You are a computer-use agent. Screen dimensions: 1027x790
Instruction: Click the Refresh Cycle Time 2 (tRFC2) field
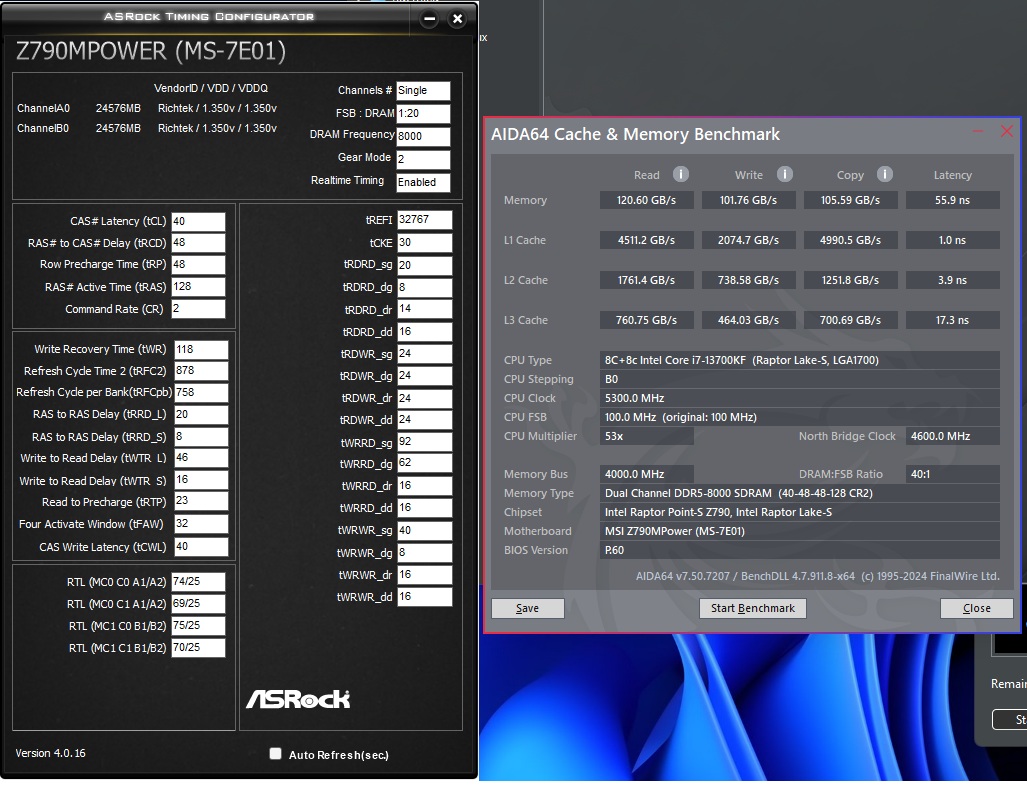coord(201,371)
